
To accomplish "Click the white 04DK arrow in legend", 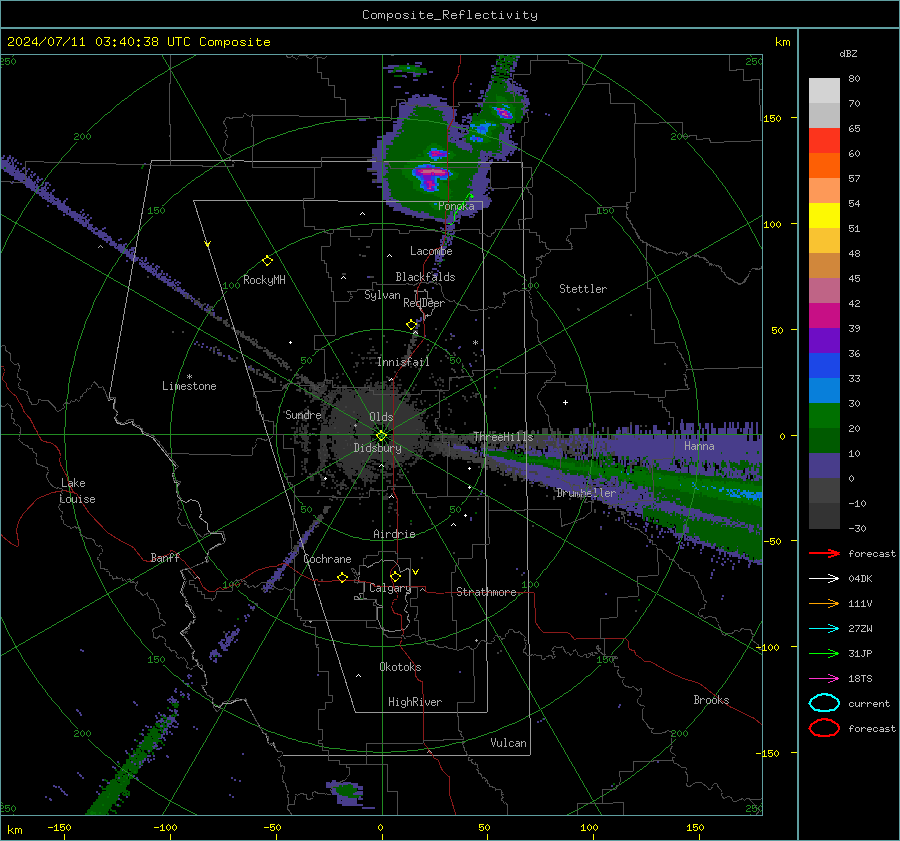I will (824, 579).
